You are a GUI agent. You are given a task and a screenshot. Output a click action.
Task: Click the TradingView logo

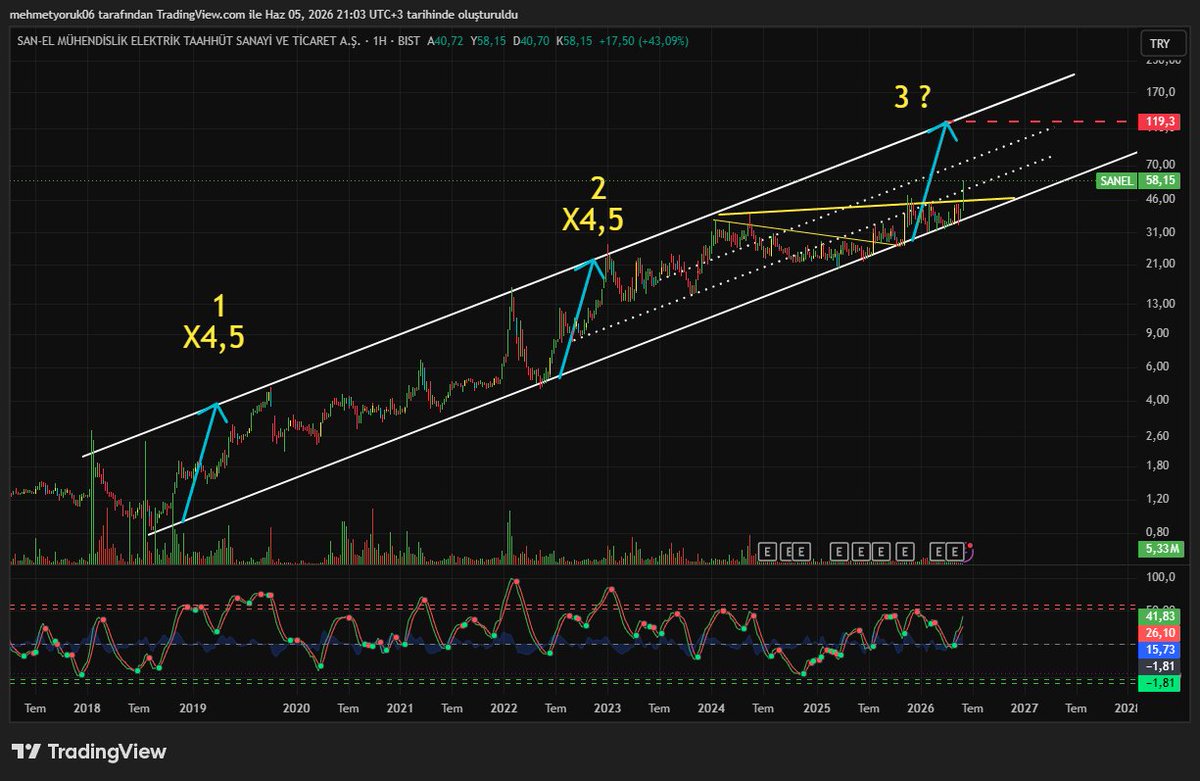pos(89,752)
